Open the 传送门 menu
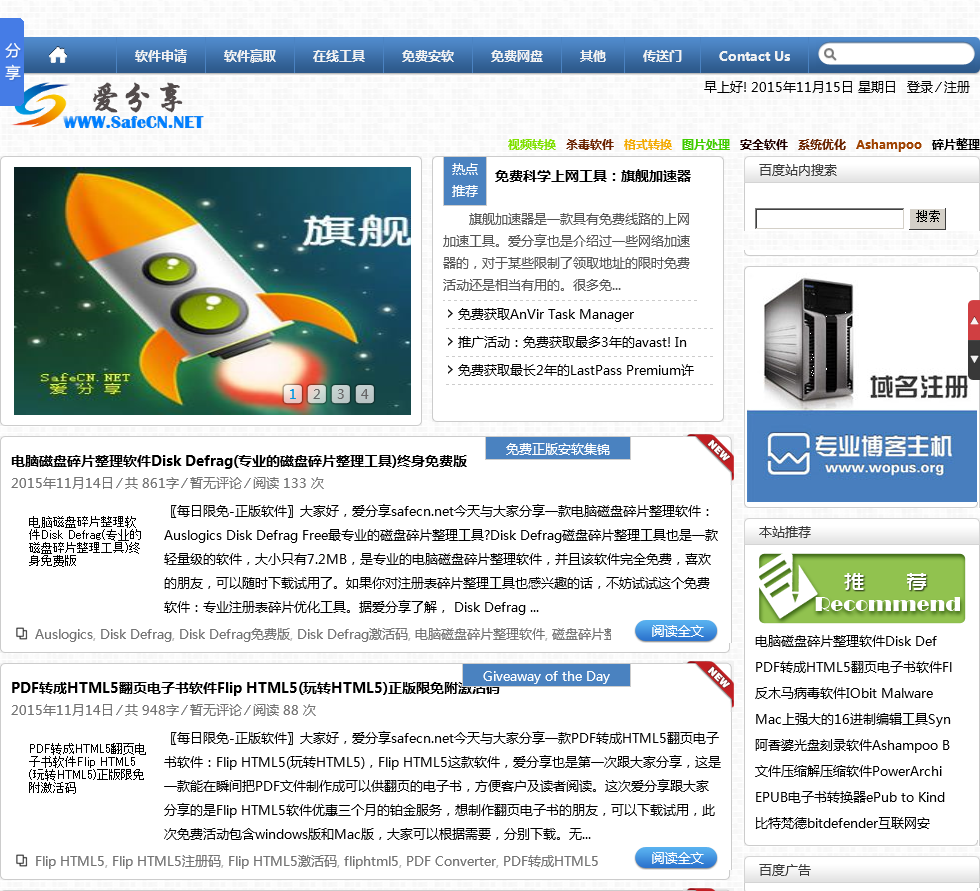 tap(662, 56)
